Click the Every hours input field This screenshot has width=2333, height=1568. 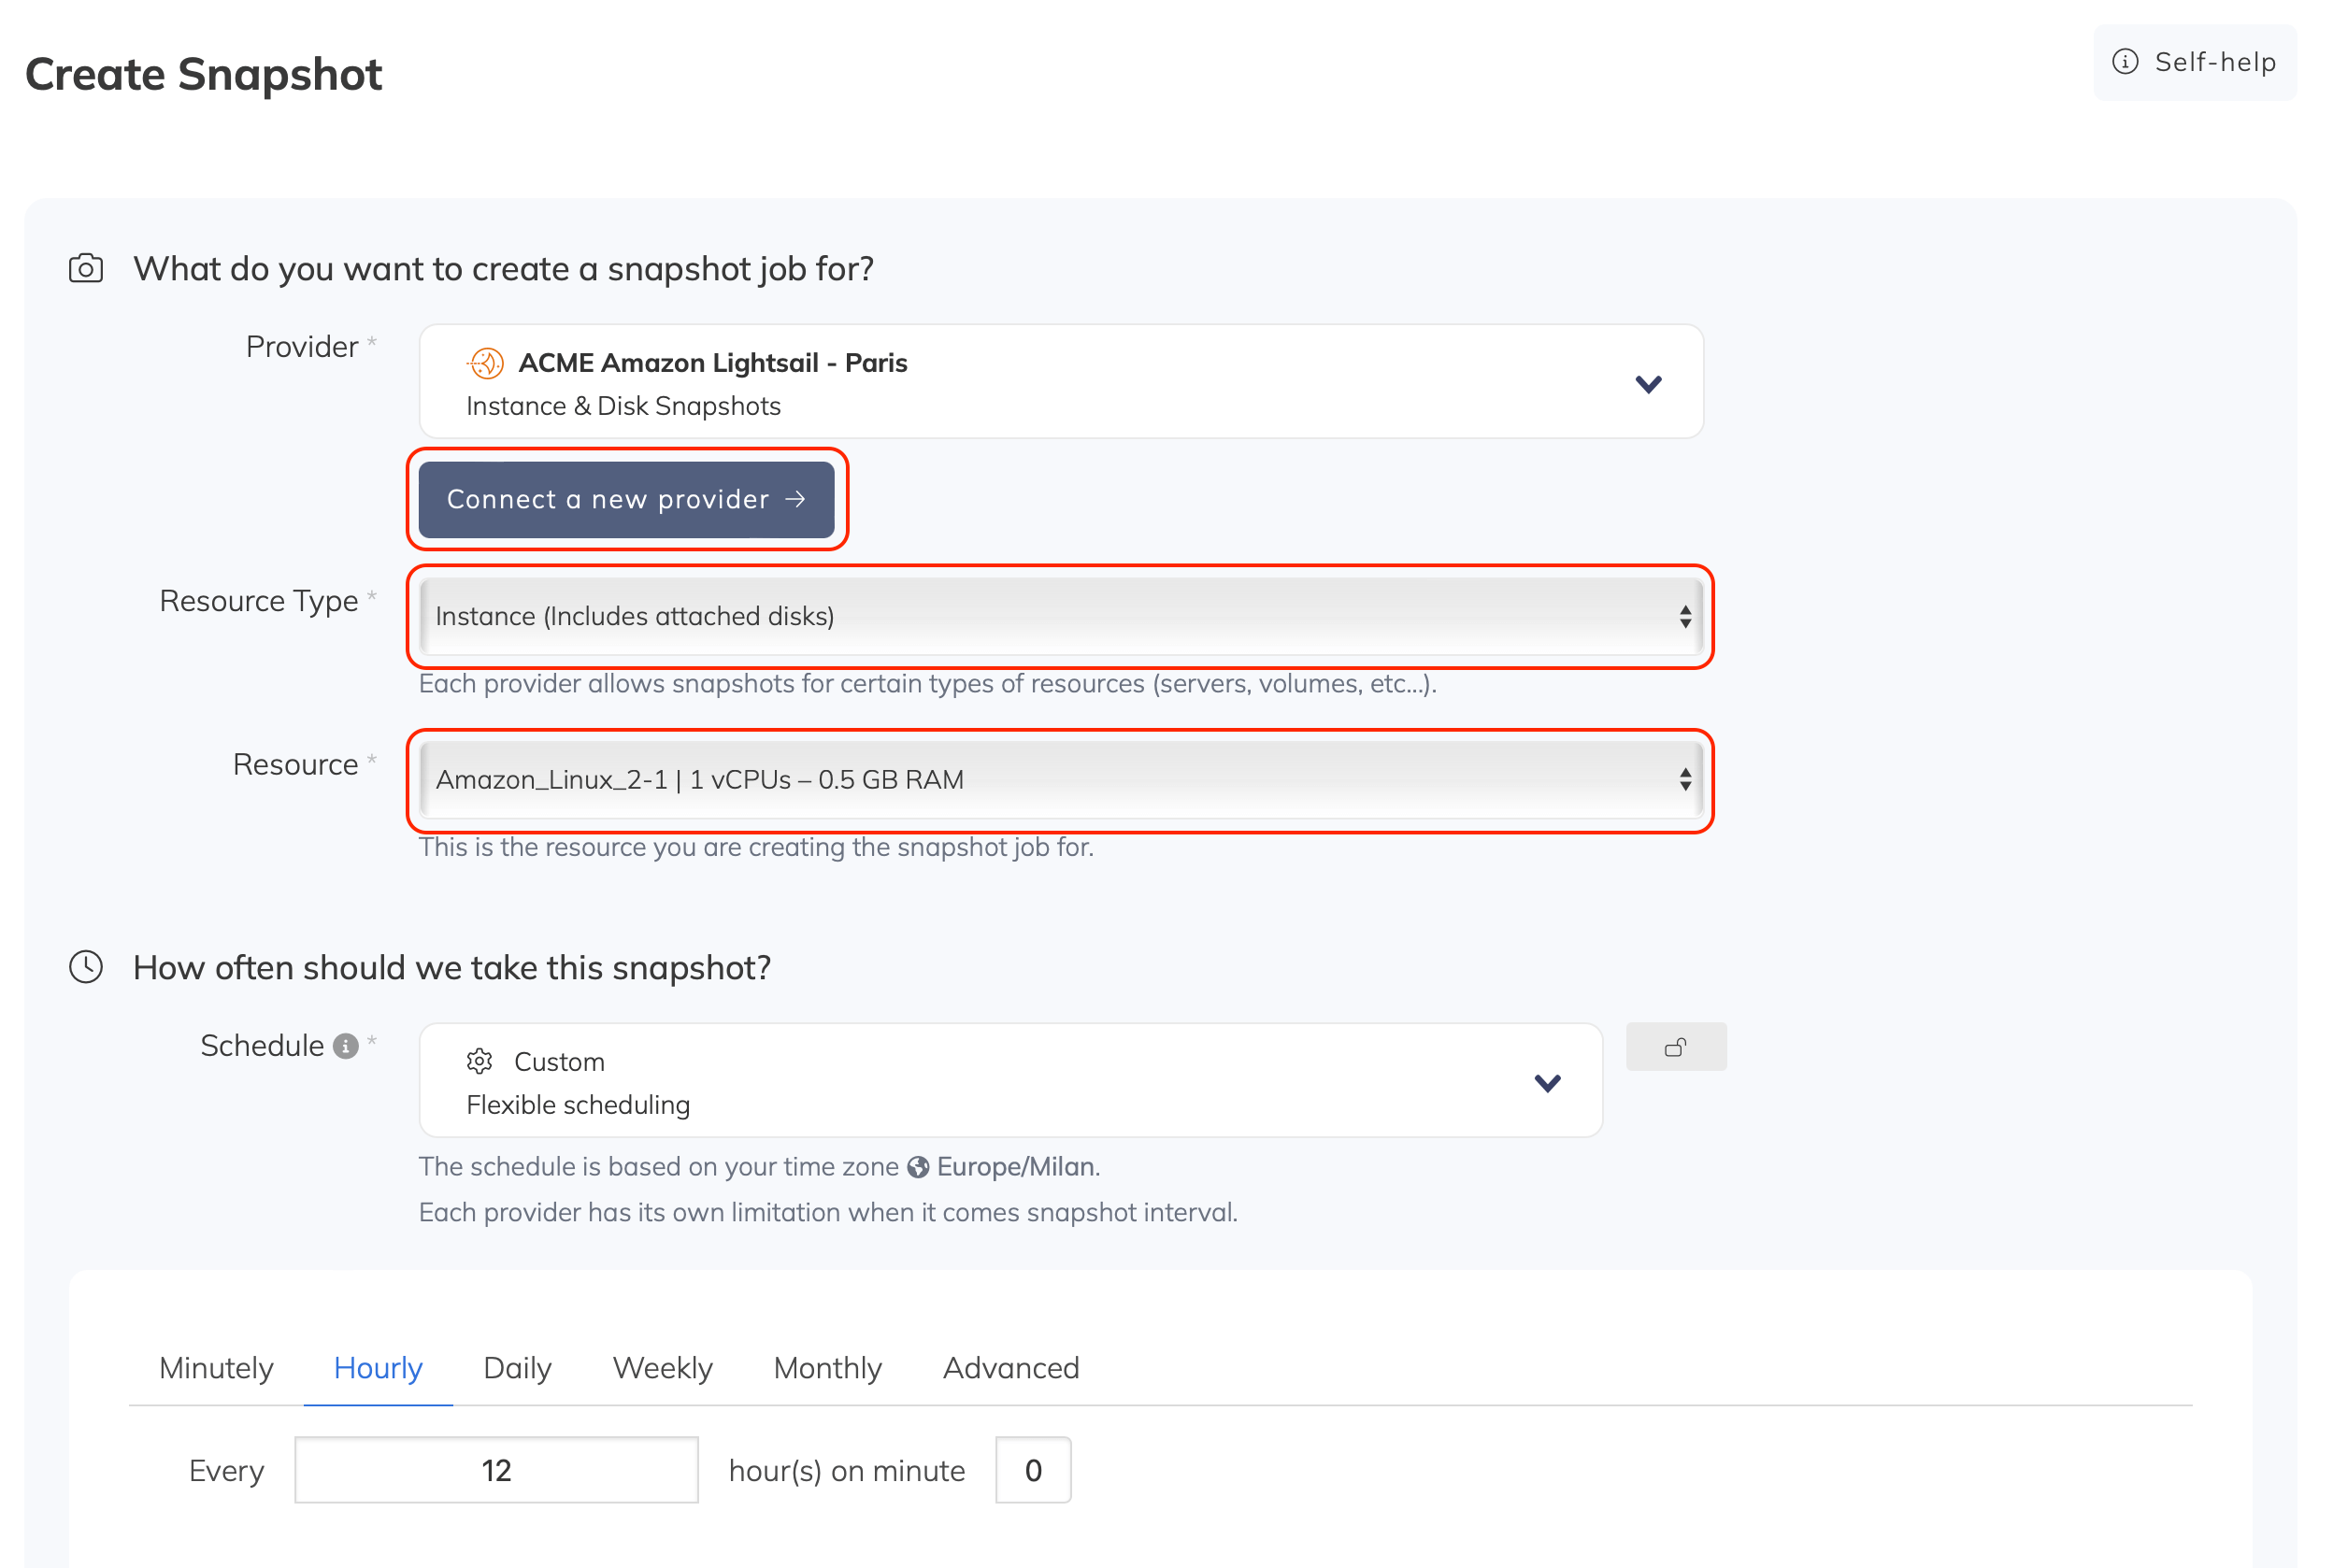pos(496,1470)
